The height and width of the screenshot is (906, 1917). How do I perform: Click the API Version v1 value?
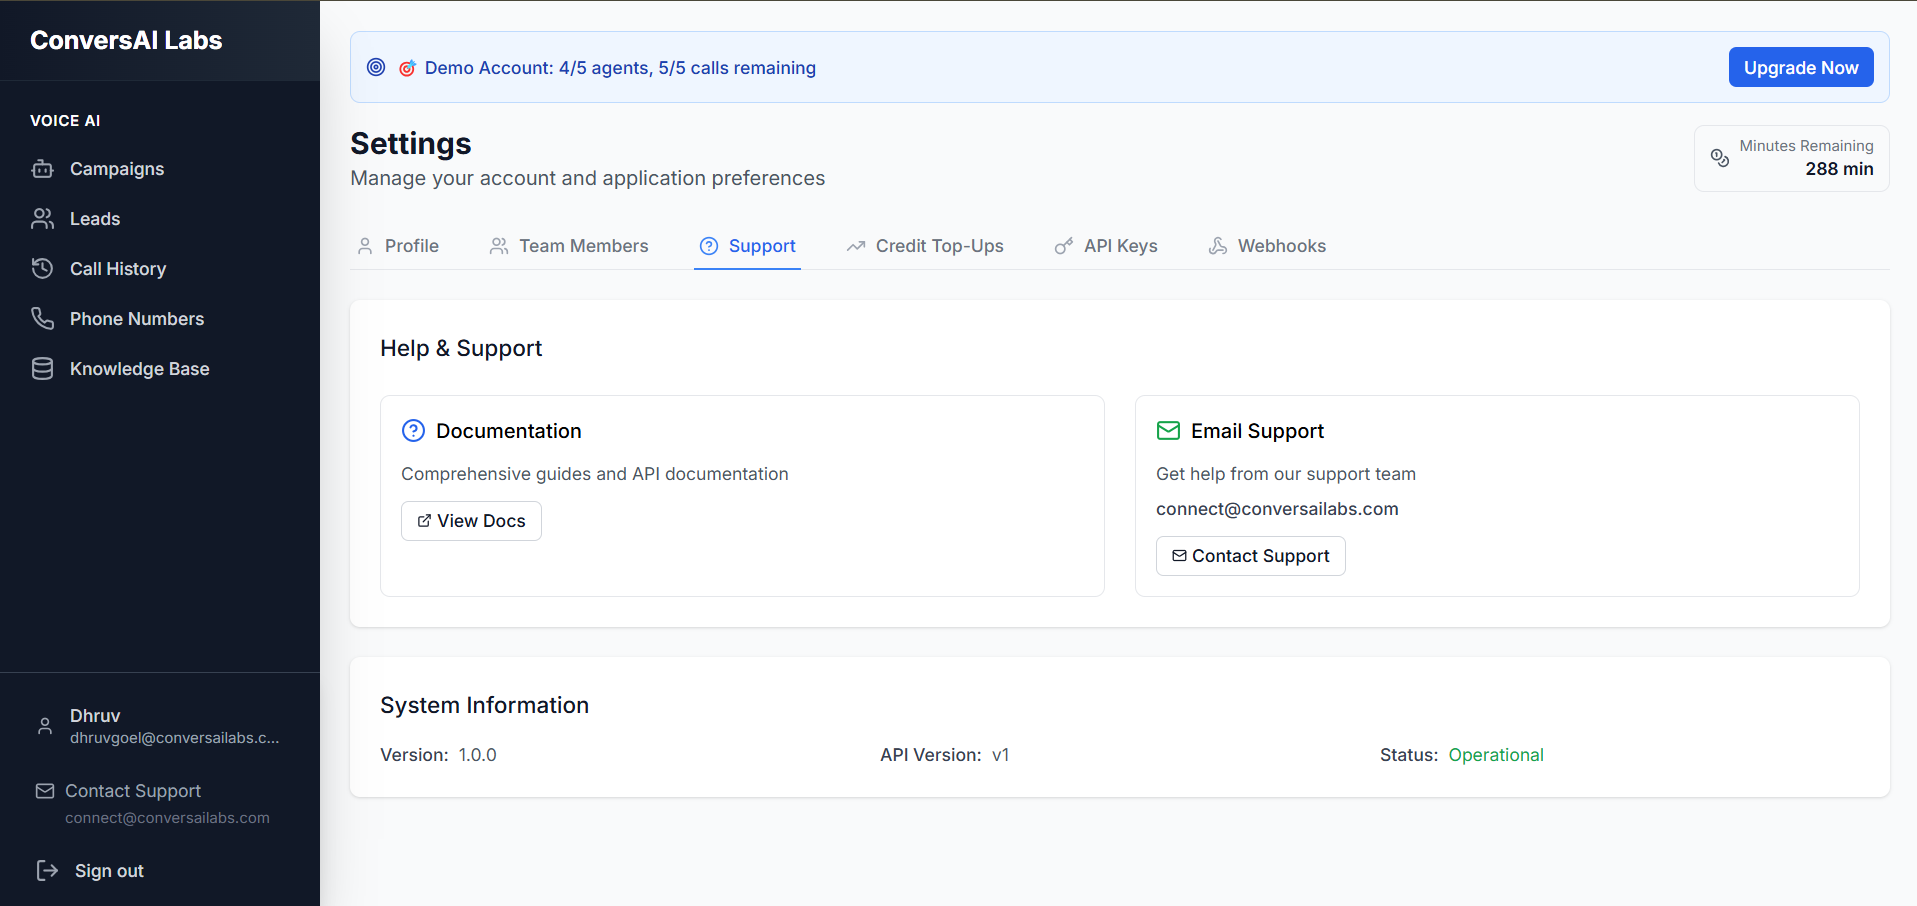click(x=1000, y=755)
